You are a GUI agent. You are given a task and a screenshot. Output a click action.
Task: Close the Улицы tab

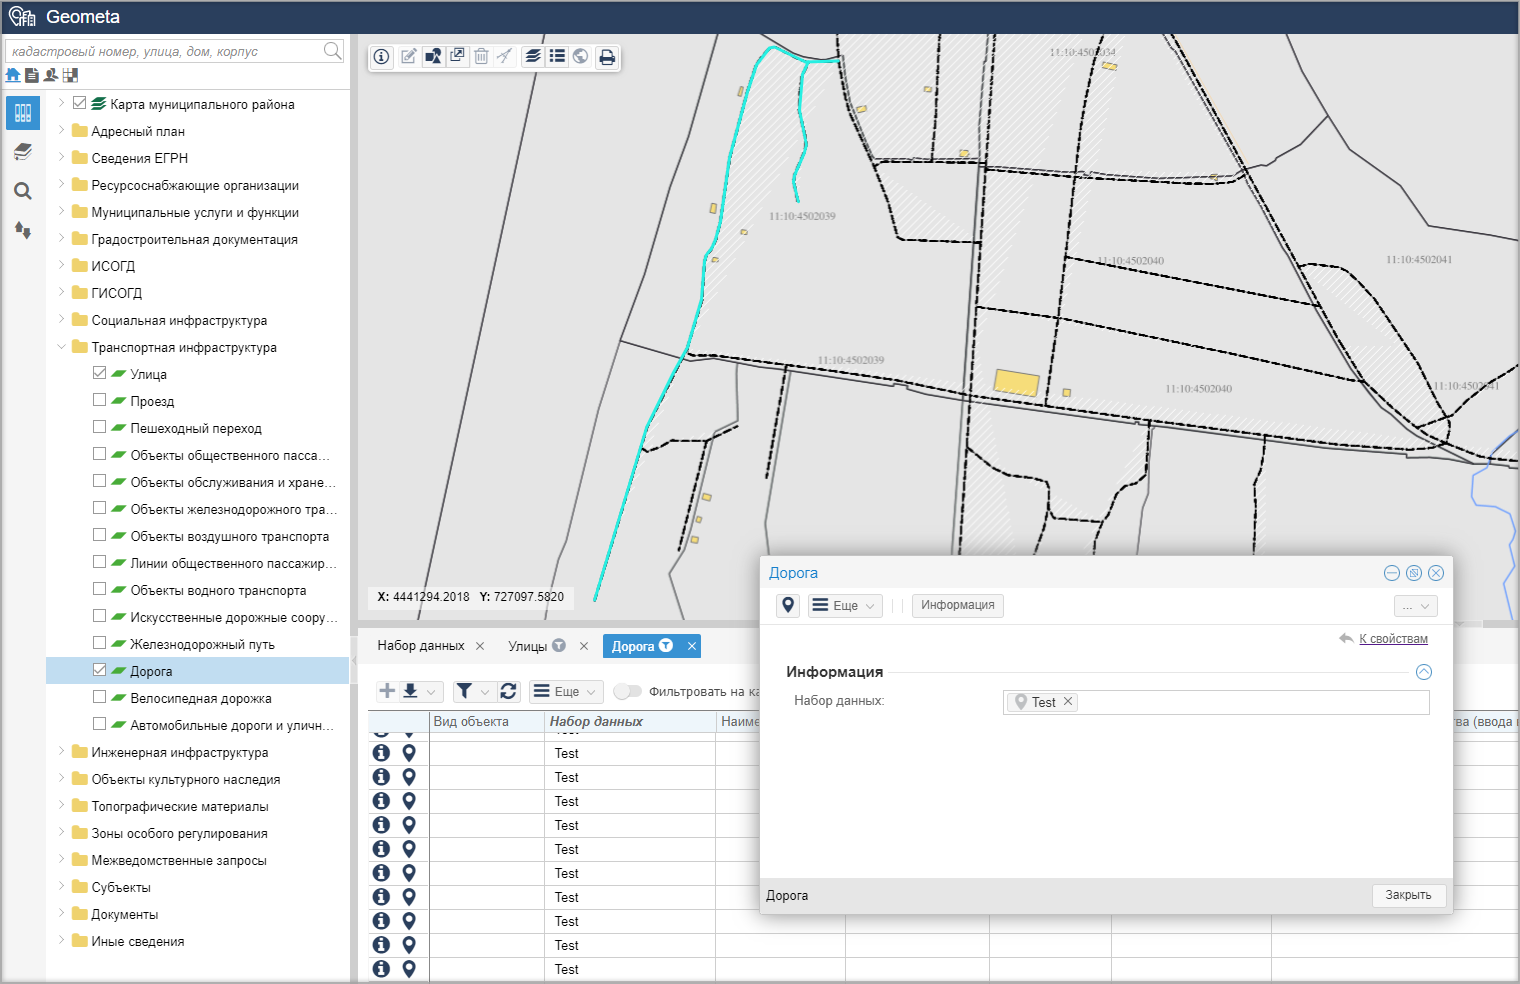click(584, 646)
